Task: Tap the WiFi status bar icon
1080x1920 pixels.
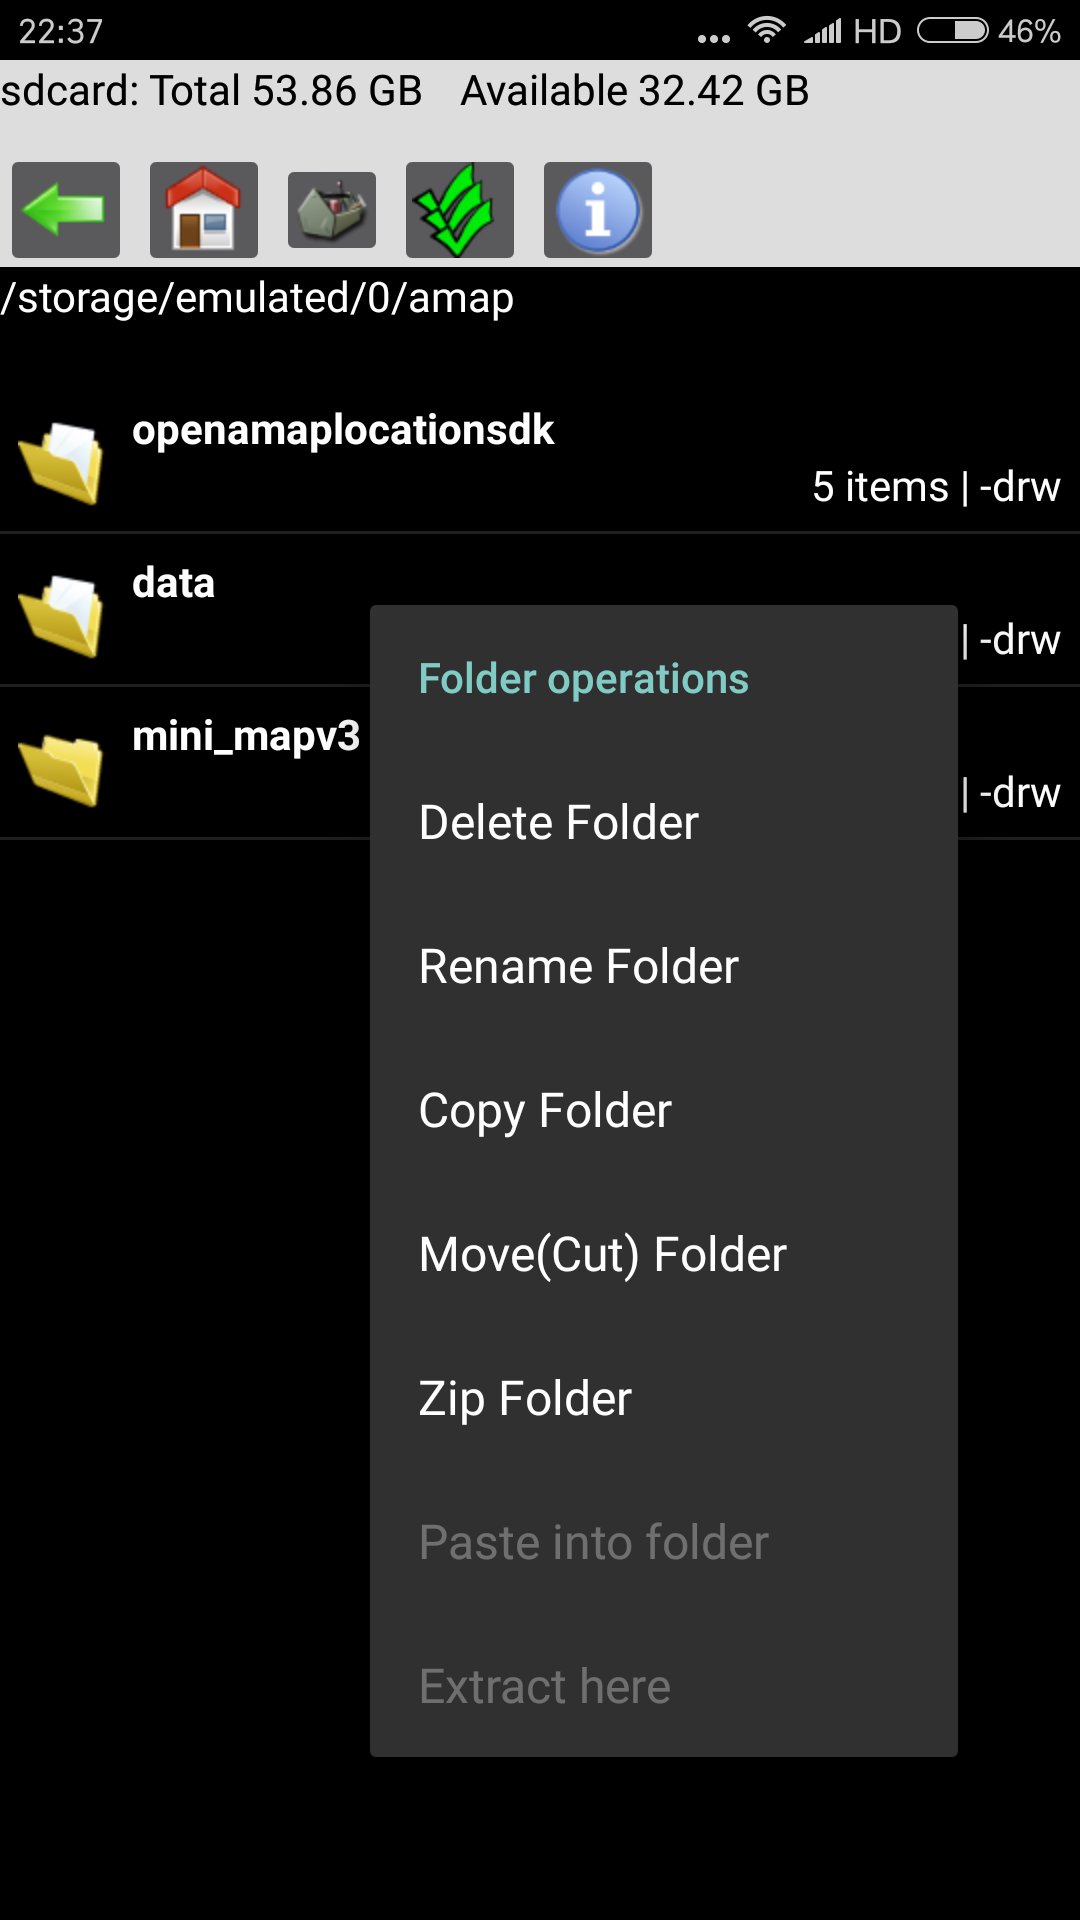Action: 767,30
